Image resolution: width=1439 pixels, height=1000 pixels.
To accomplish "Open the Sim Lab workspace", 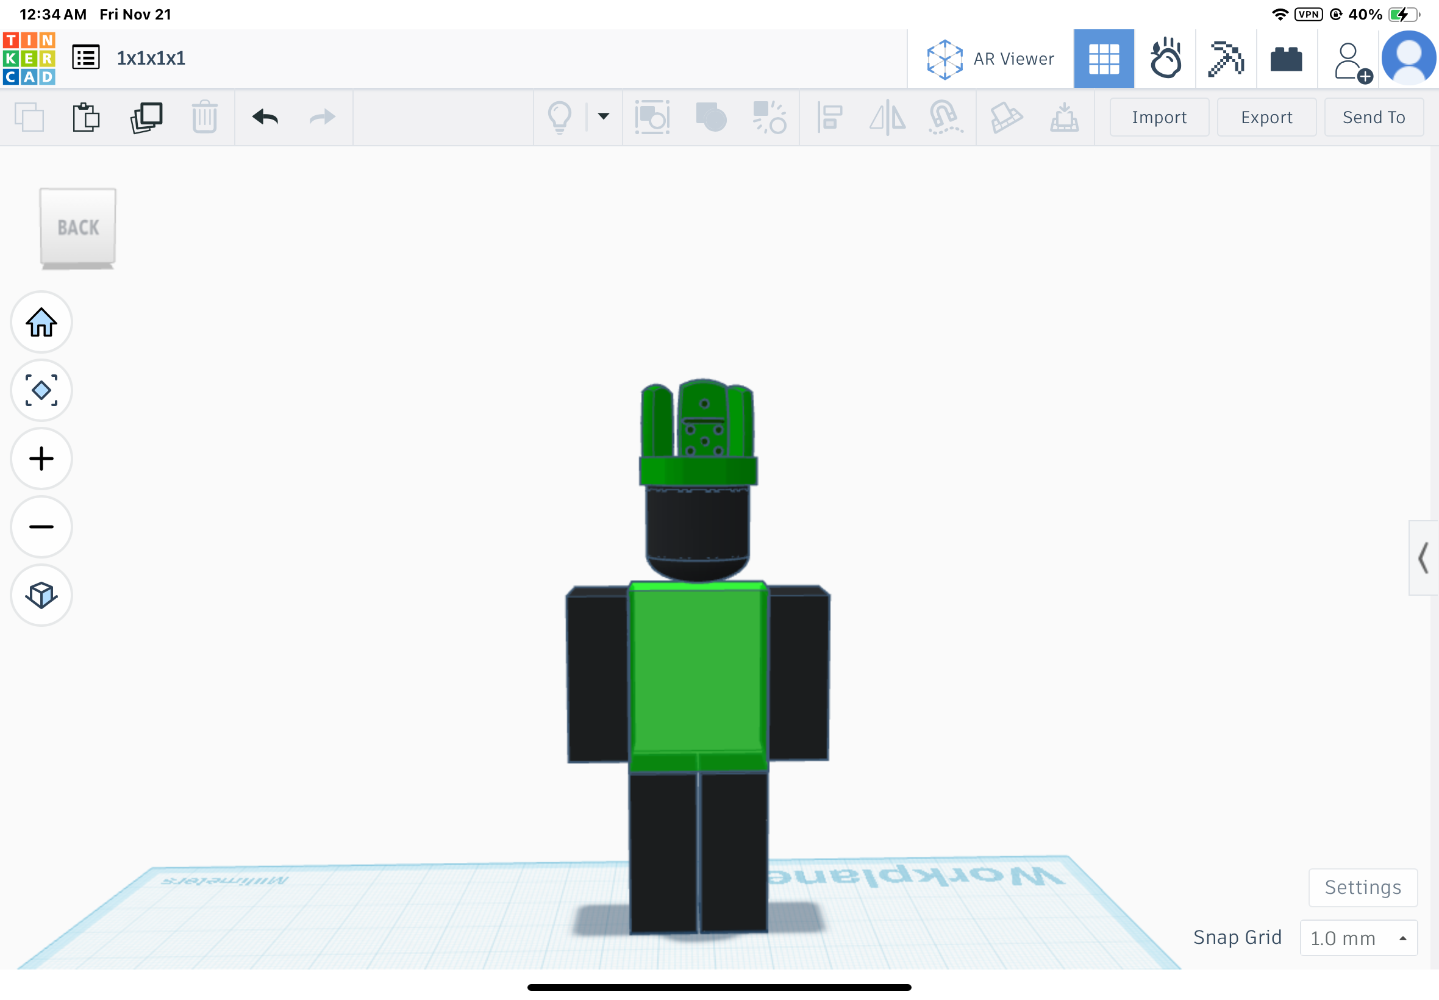I will point(1165,59).
